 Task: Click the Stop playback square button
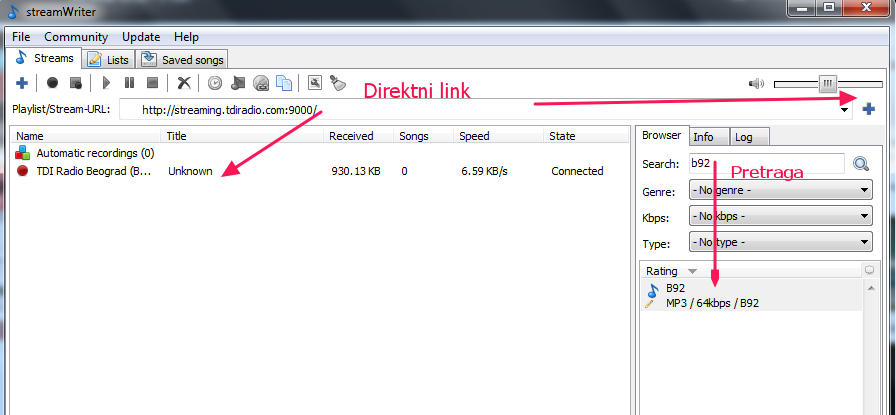(152, 83)
